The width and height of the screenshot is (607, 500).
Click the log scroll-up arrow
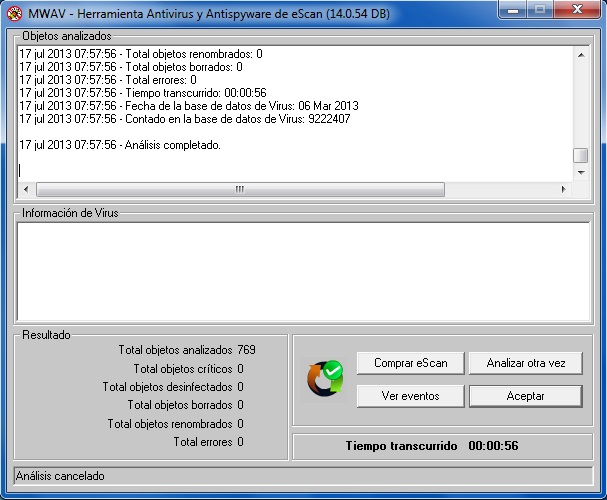point(581,55)
